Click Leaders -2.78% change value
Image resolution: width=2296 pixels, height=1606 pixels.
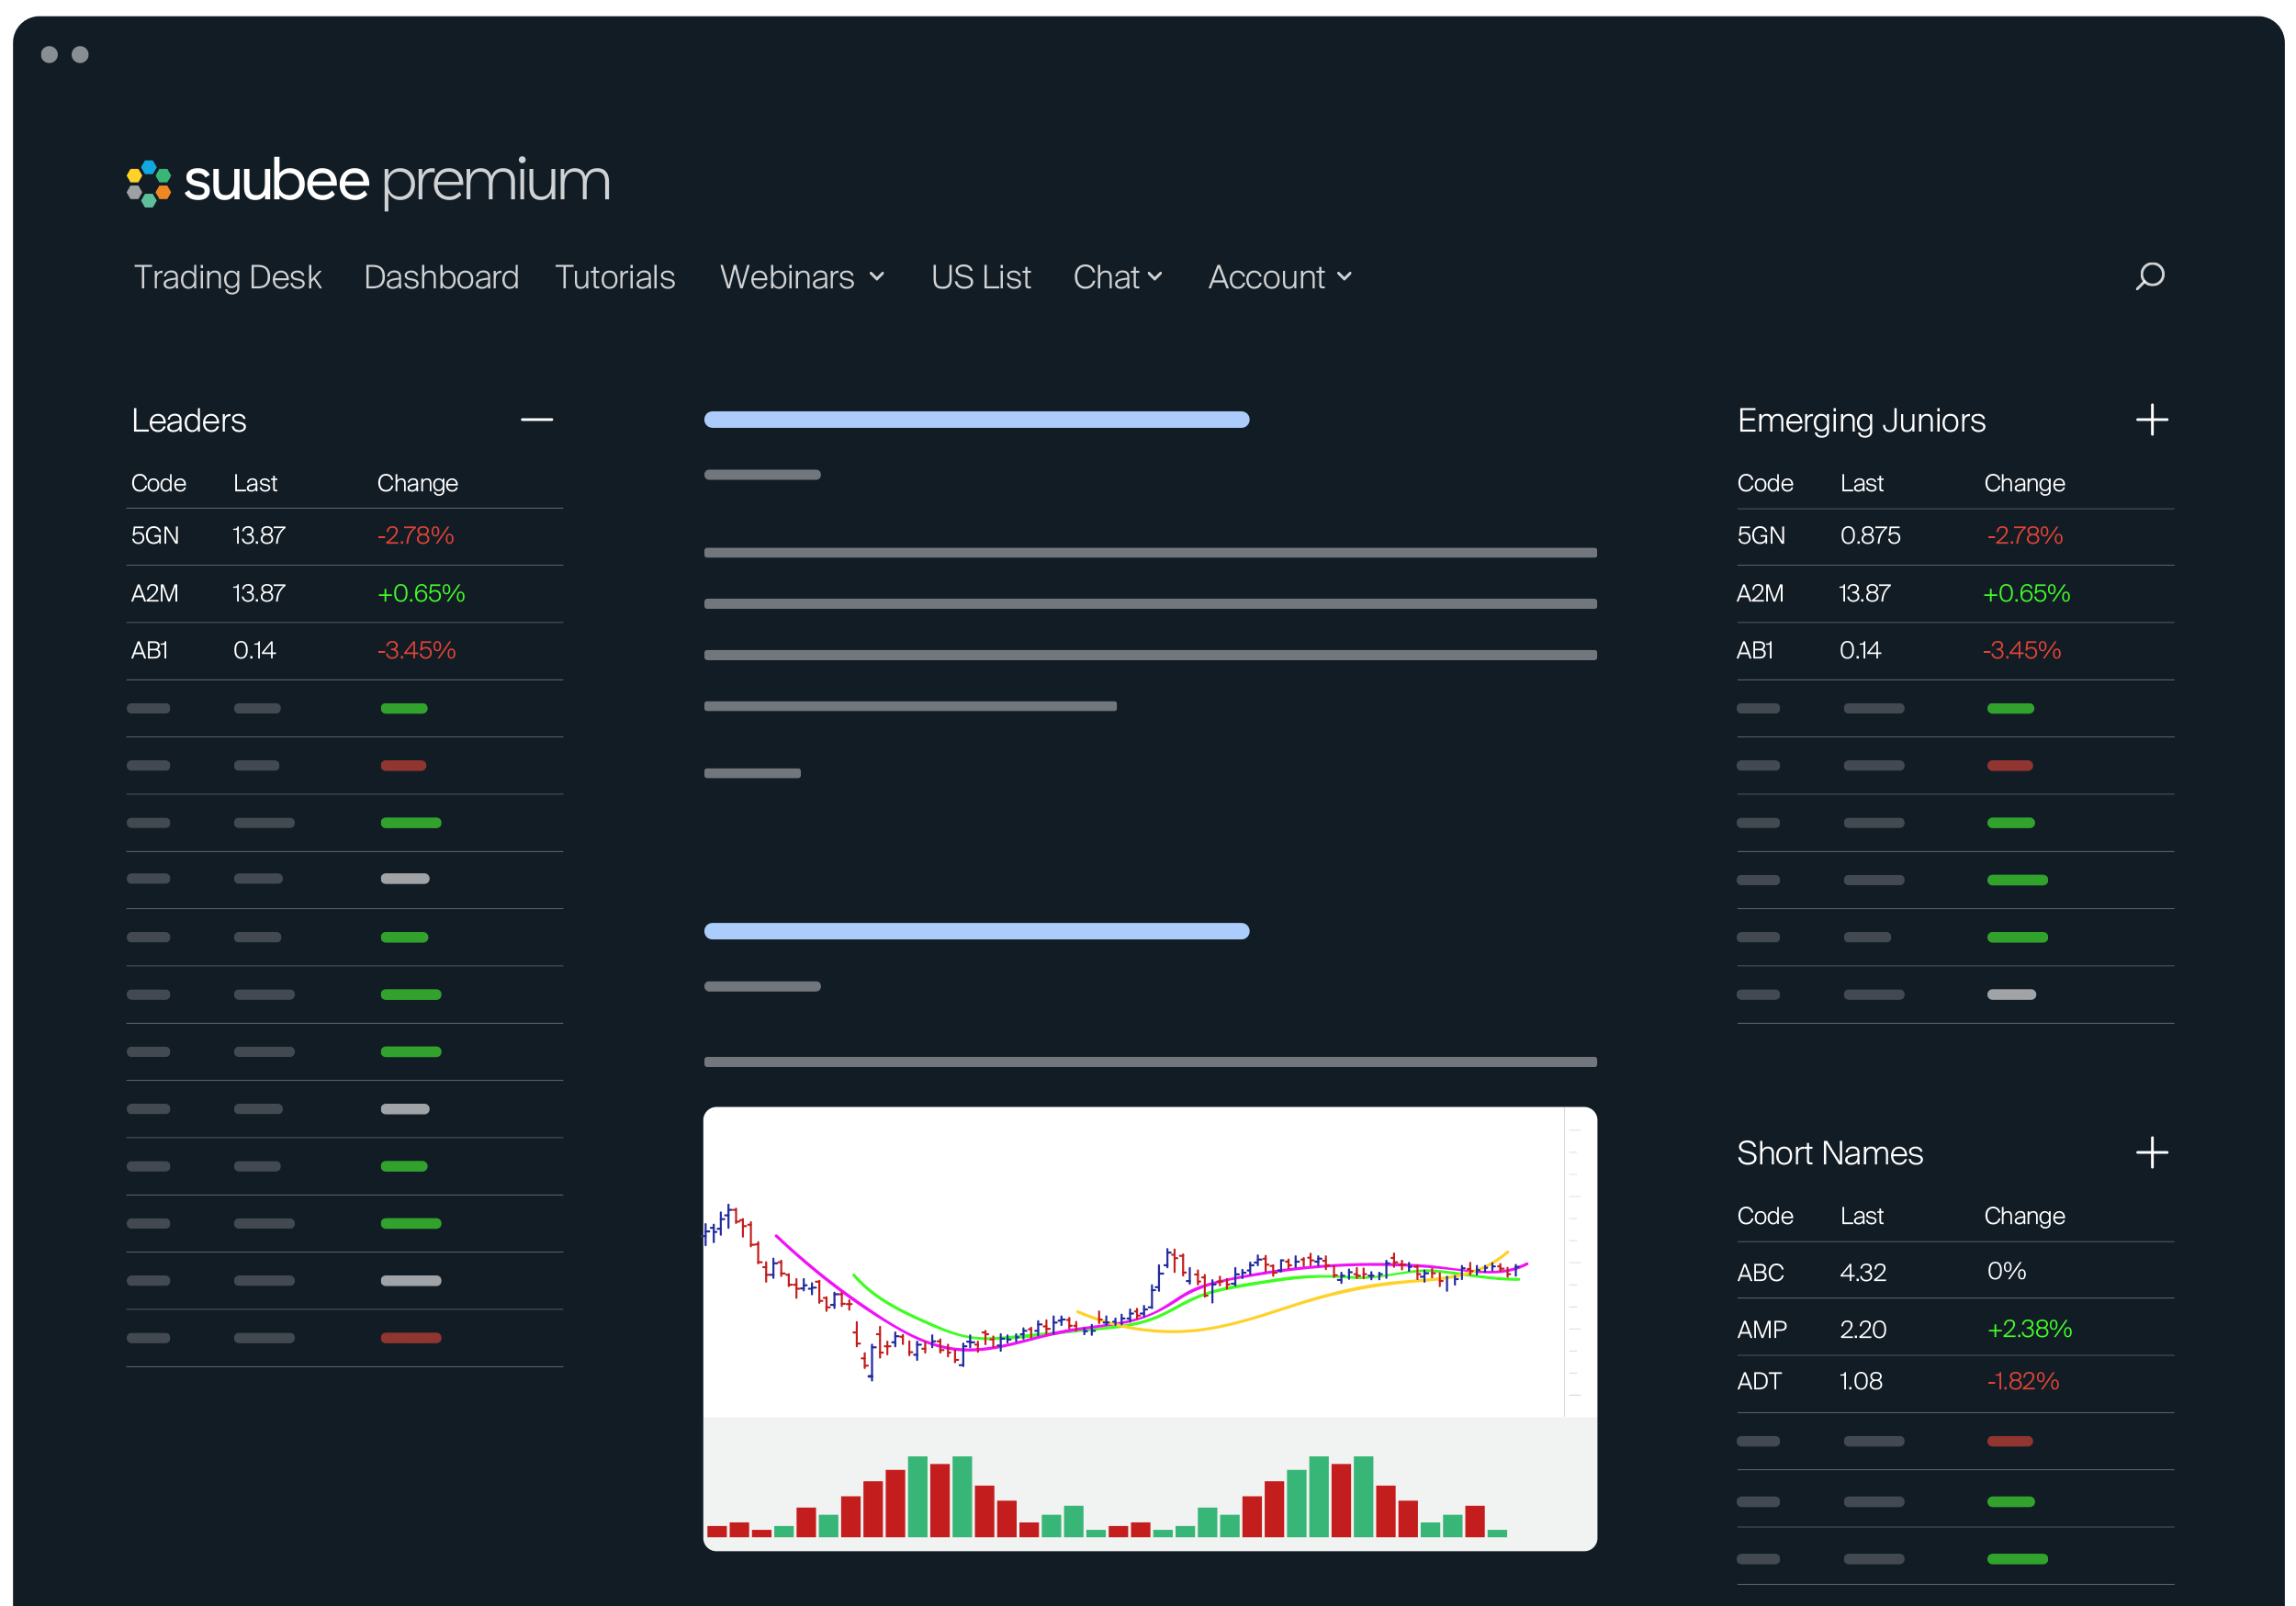pyautogui.click(x=415, y=536)
